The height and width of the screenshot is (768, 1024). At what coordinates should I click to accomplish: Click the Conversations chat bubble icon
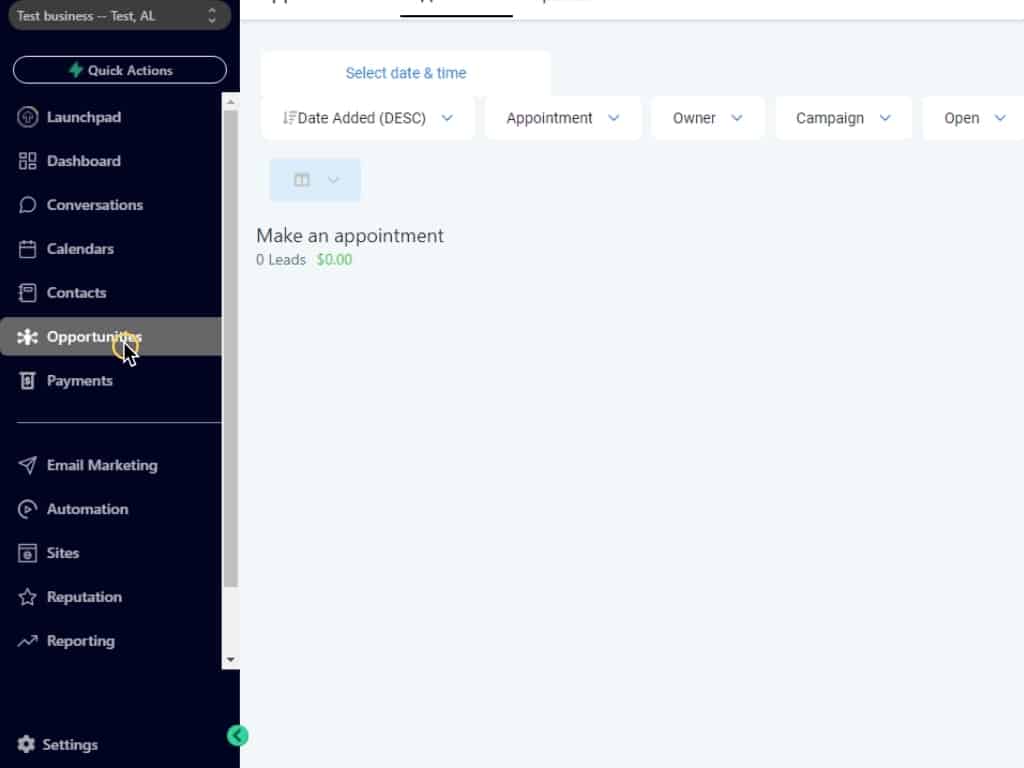click(28, 205)
